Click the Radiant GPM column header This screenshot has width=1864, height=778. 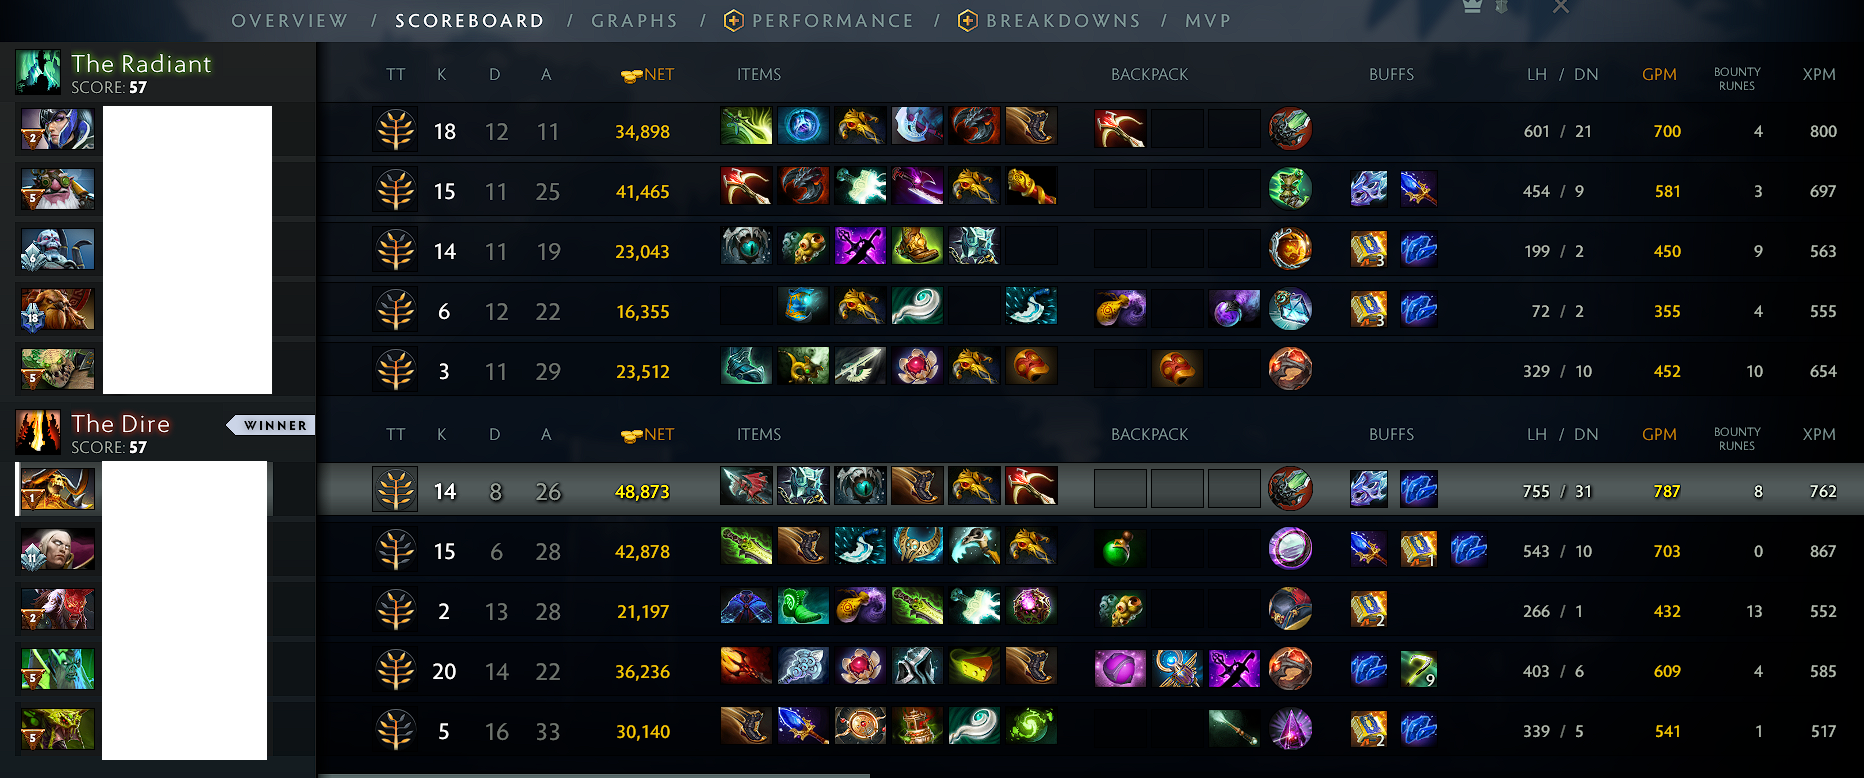click(1659, 74)
